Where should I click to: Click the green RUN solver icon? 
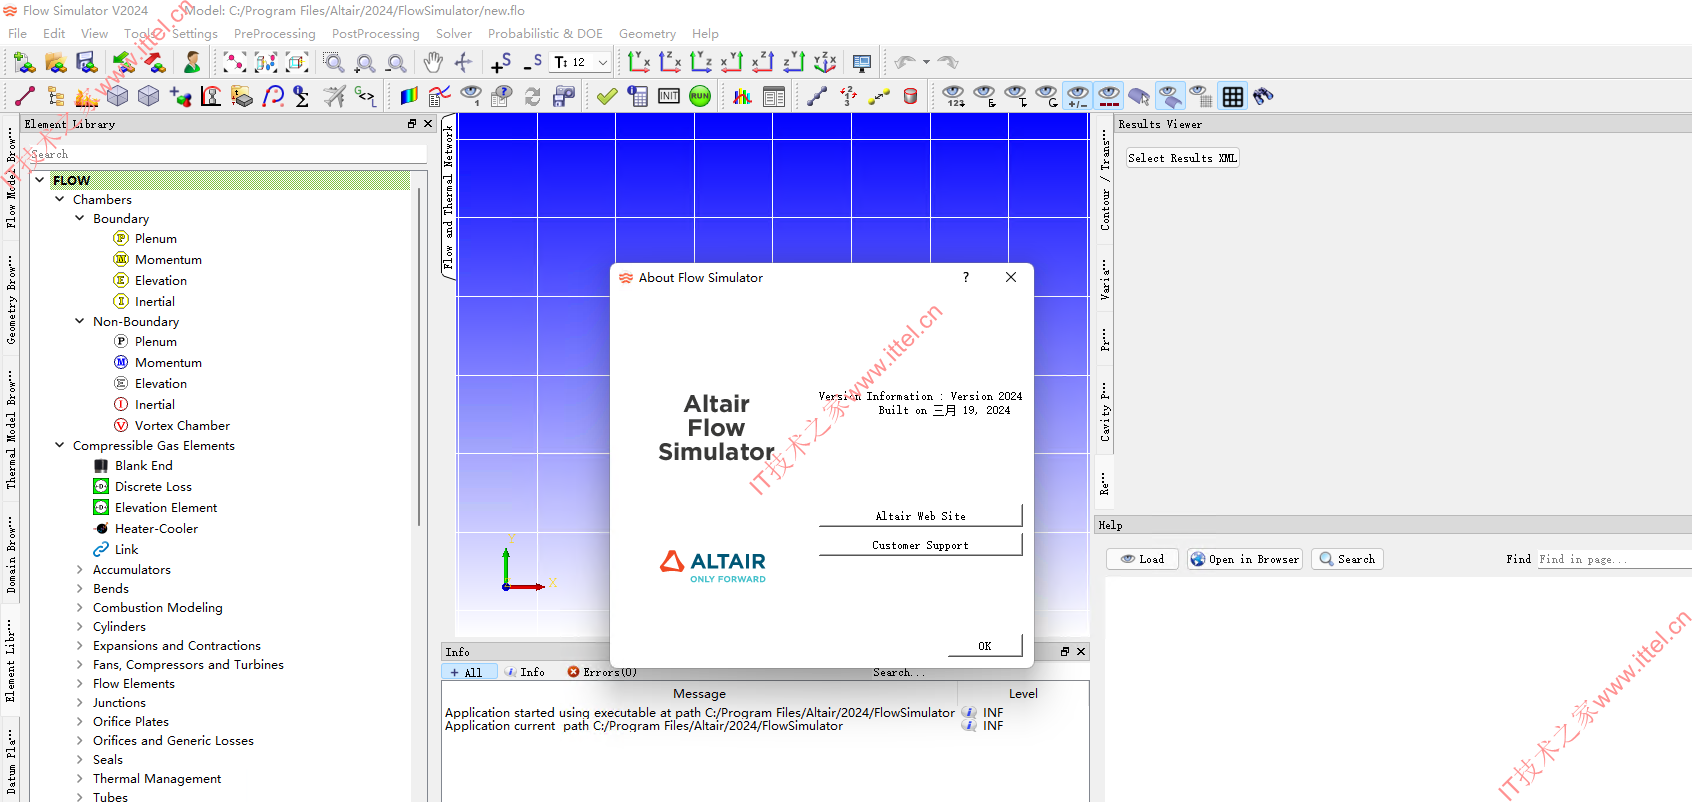[700, 96]
